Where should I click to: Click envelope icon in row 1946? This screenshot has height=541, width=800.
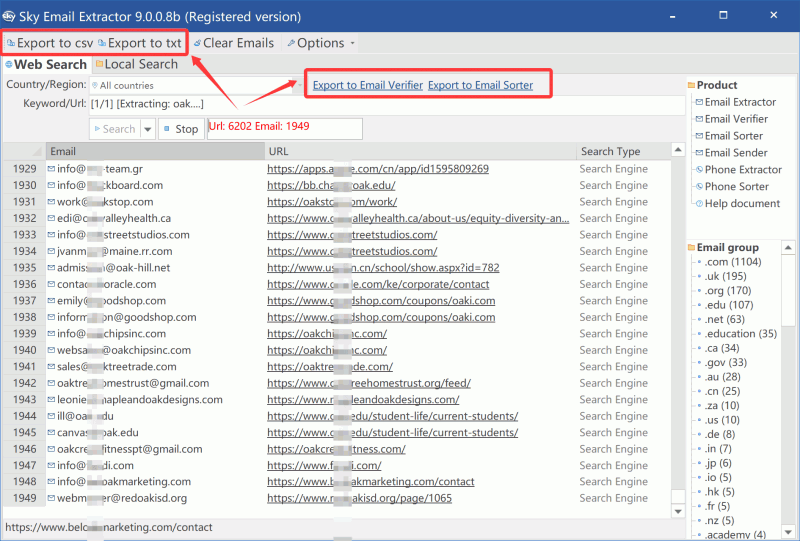(51, 449)
